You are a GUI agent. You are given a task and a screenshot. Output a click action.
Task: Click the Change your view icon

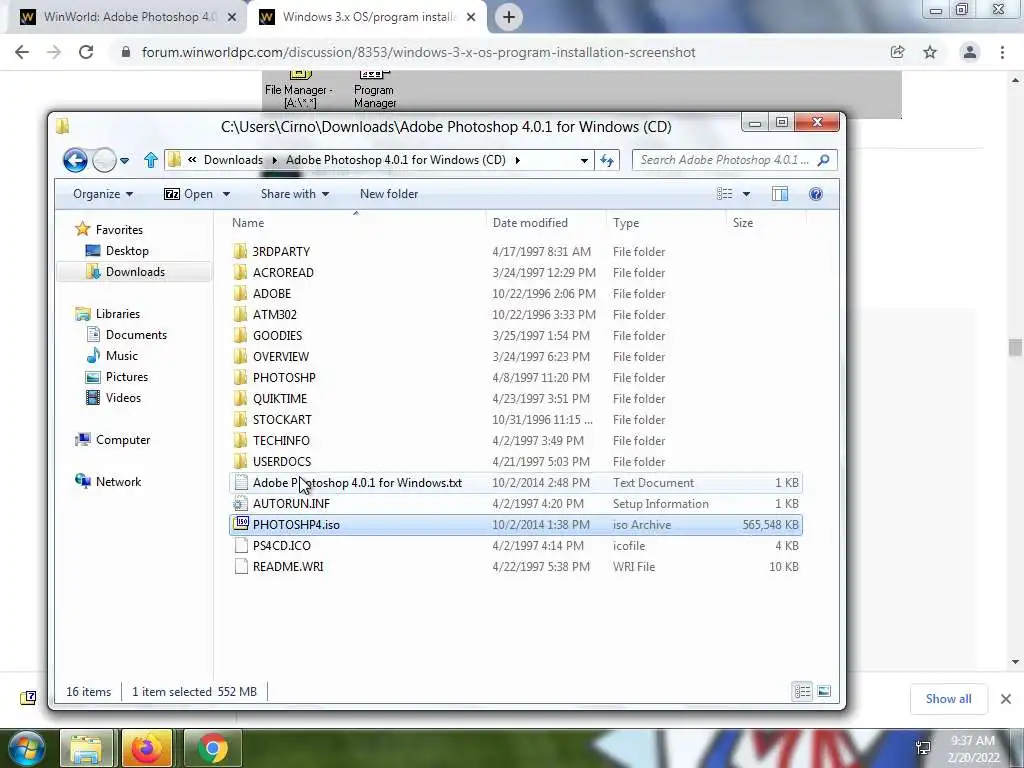tap(724, 194)
